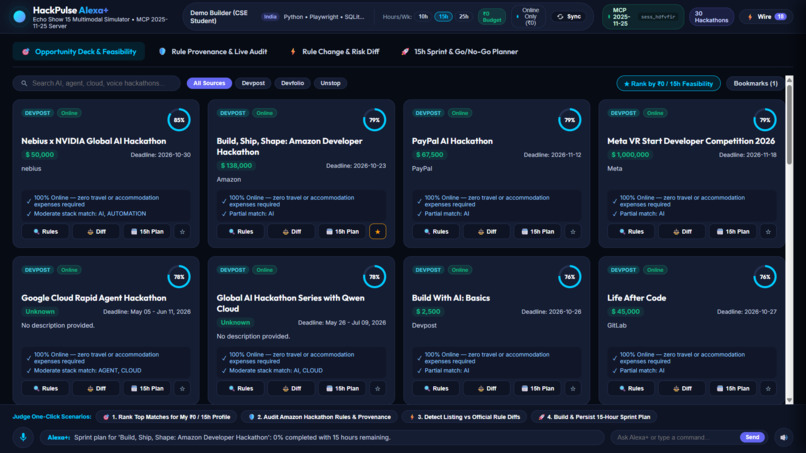Click the speaker volume icon
Image resolution: width=806 pixels, height=453 pixels.
coord(783,437)
